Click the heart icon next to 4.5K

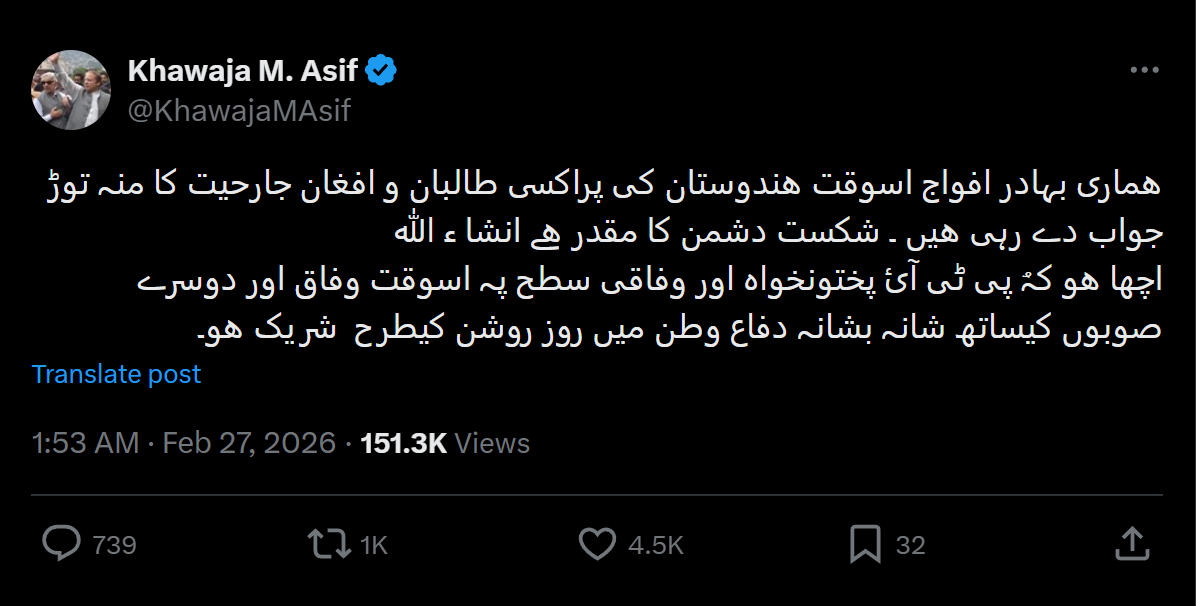click(598, 544)
